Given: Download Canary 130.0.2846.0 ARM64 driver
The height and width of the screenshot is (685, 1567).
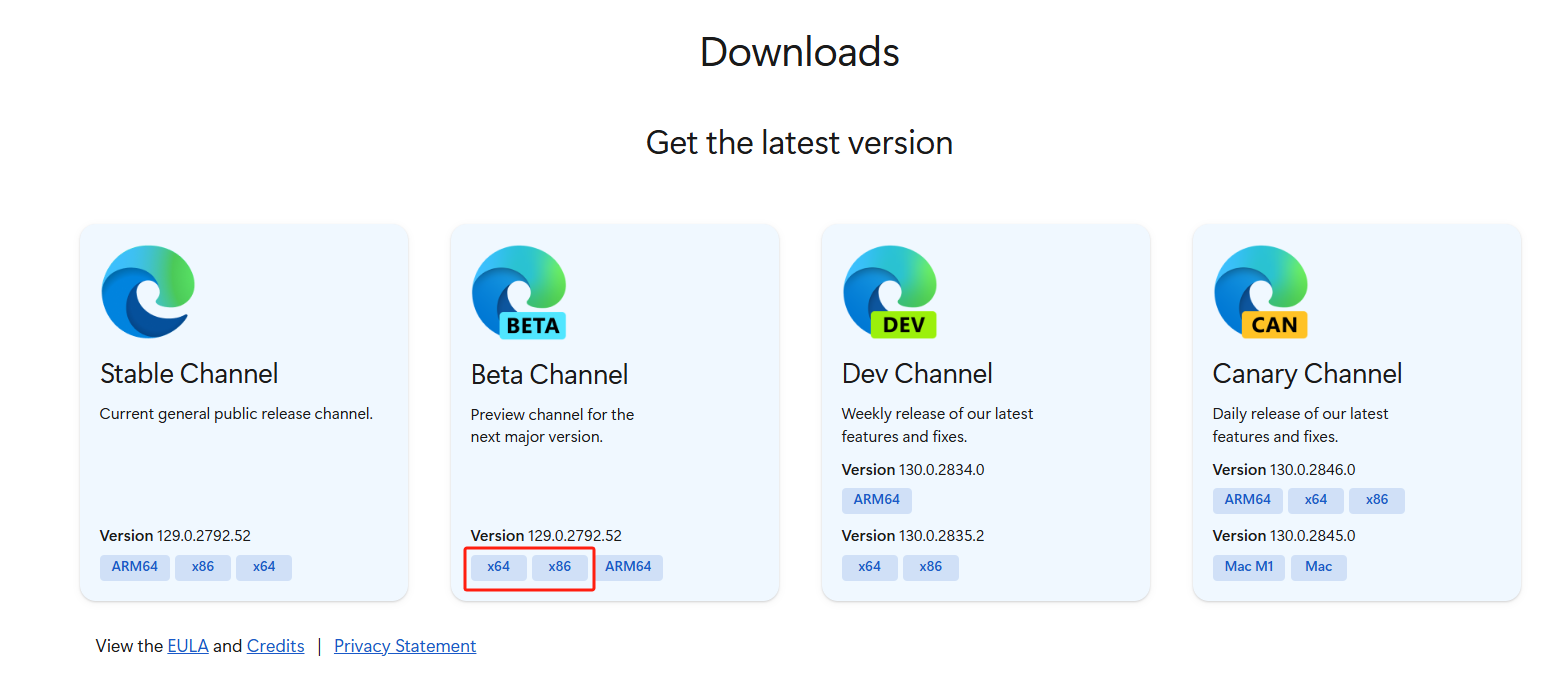Looking at the screenshot, I should pos(1248,500).
